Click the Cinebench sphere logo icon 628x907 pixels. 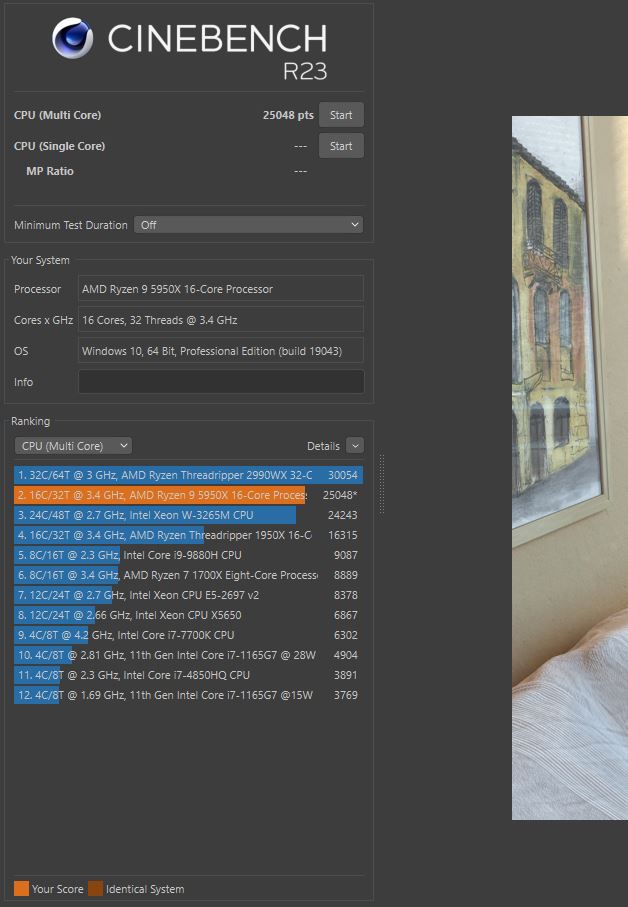tap(72, 38)
